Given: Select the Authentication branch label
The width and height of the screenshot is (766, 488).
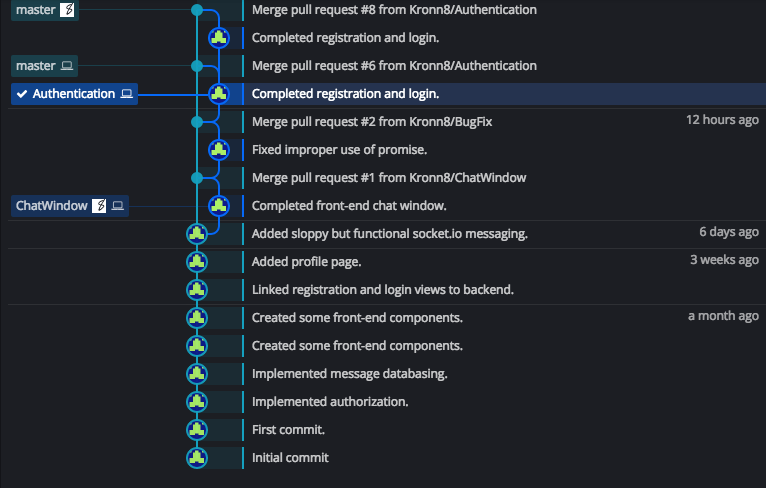Looking at the screenshot, I should pyautogui.click(x=74, y=94).
